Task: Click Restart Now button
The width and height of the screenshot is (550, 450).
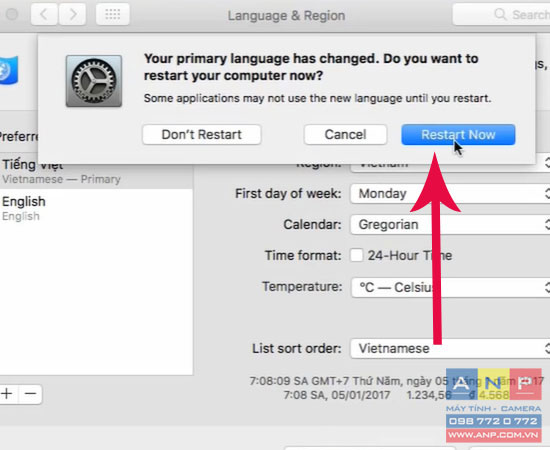Action: [458, 135]
